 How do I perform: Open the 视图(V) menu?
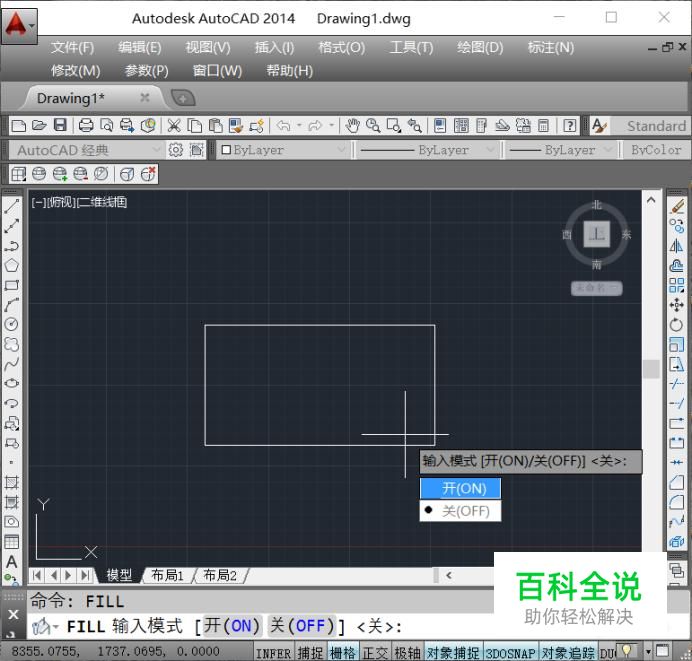pyautogui.click(x=208, y=47)
